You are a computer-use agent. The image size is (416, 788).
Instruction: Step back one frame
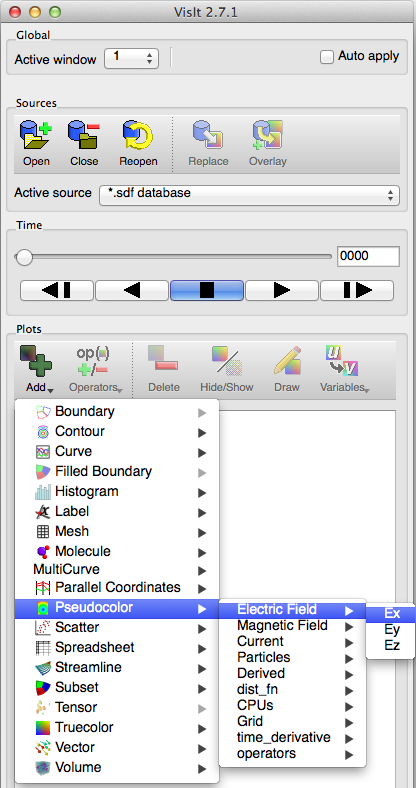[x=56, y=290]
